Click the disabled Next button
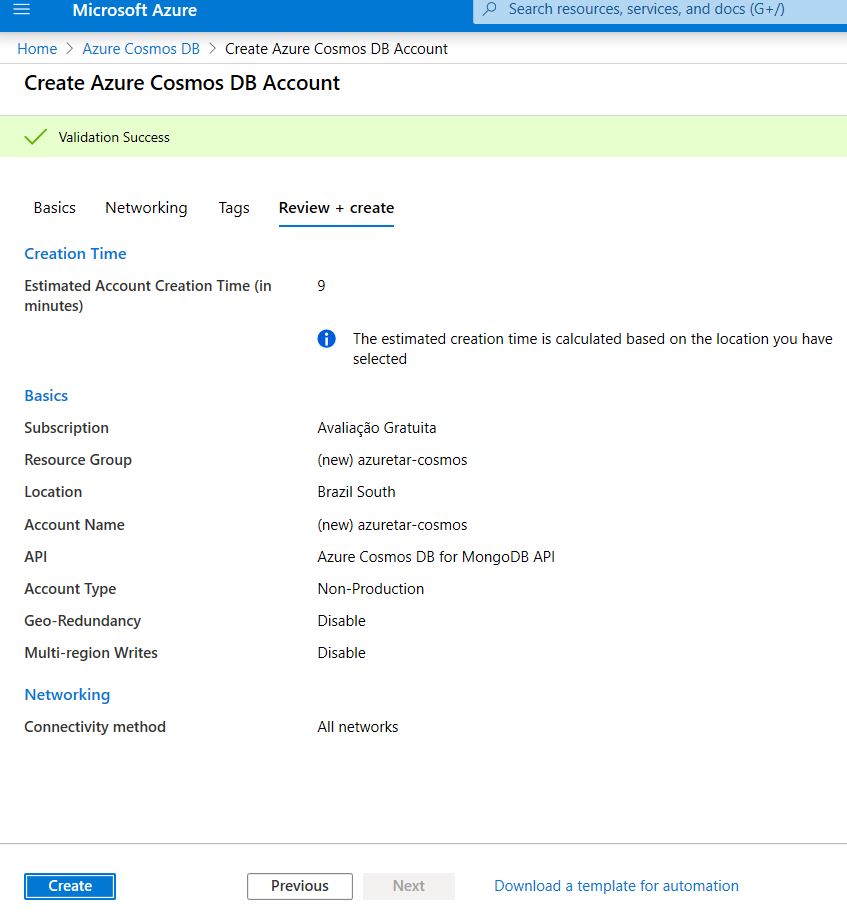 point(409,886)
